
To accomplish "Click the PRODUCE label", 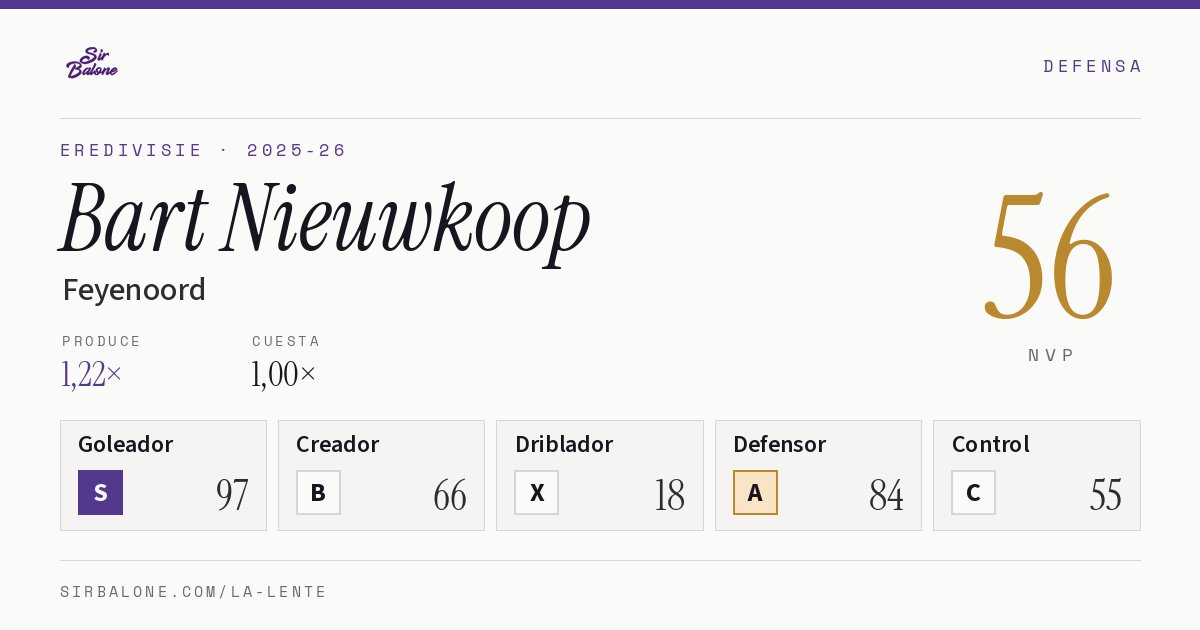I will [102, 341].
